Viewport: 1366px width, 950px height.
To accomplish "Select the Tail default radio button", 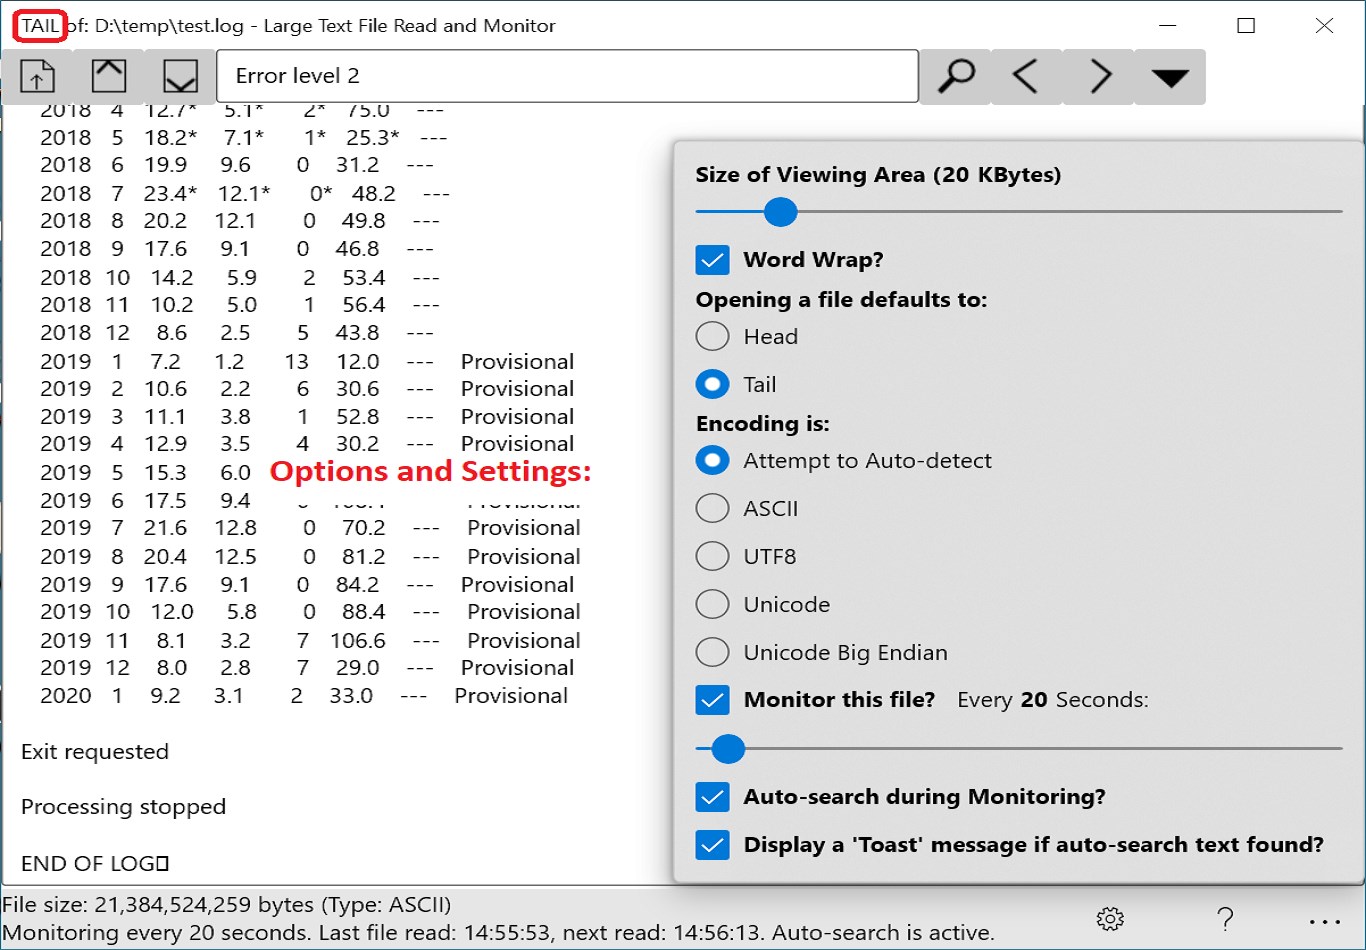I will [x=712, y=384].
